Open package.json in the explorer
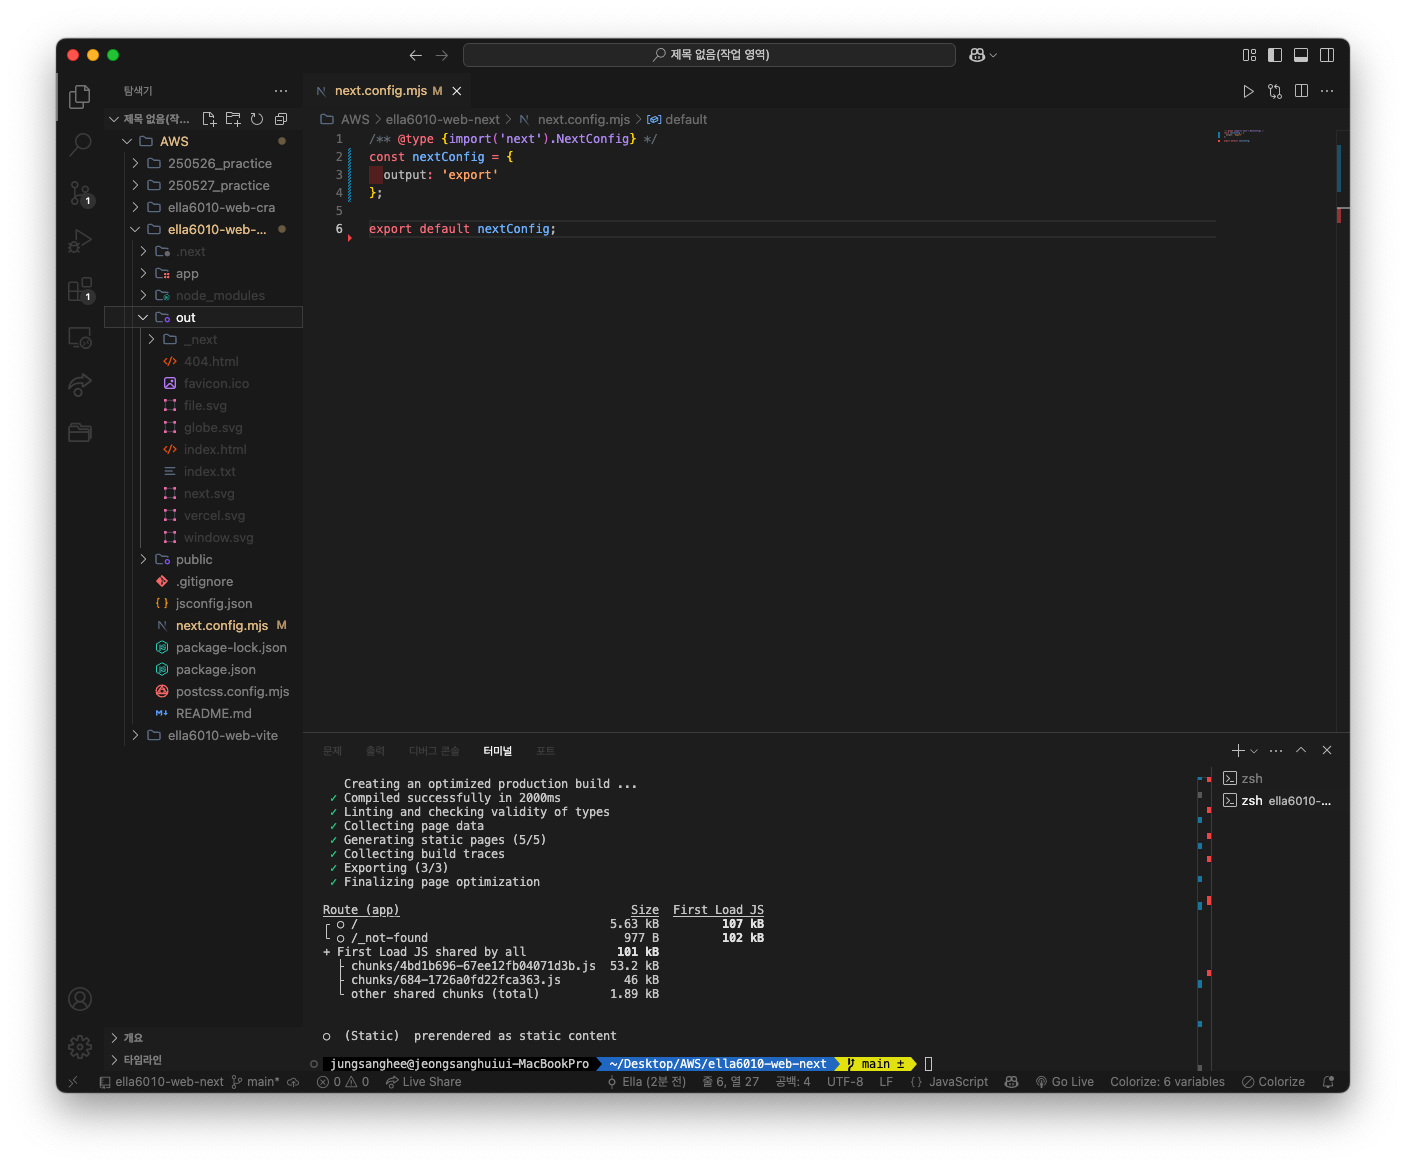 coord(216,669)
